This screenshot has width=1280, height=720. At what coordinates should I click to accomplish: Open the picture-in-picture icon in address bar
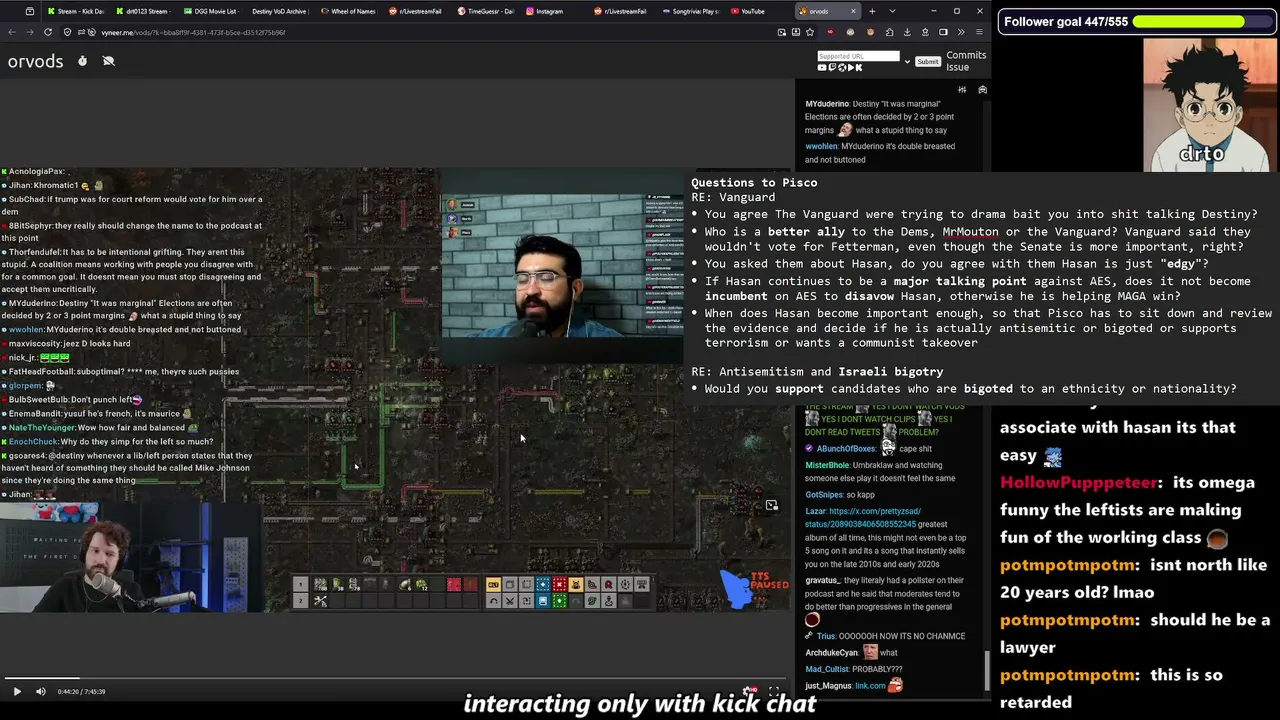pyautogui.click(x=781, y=32)
